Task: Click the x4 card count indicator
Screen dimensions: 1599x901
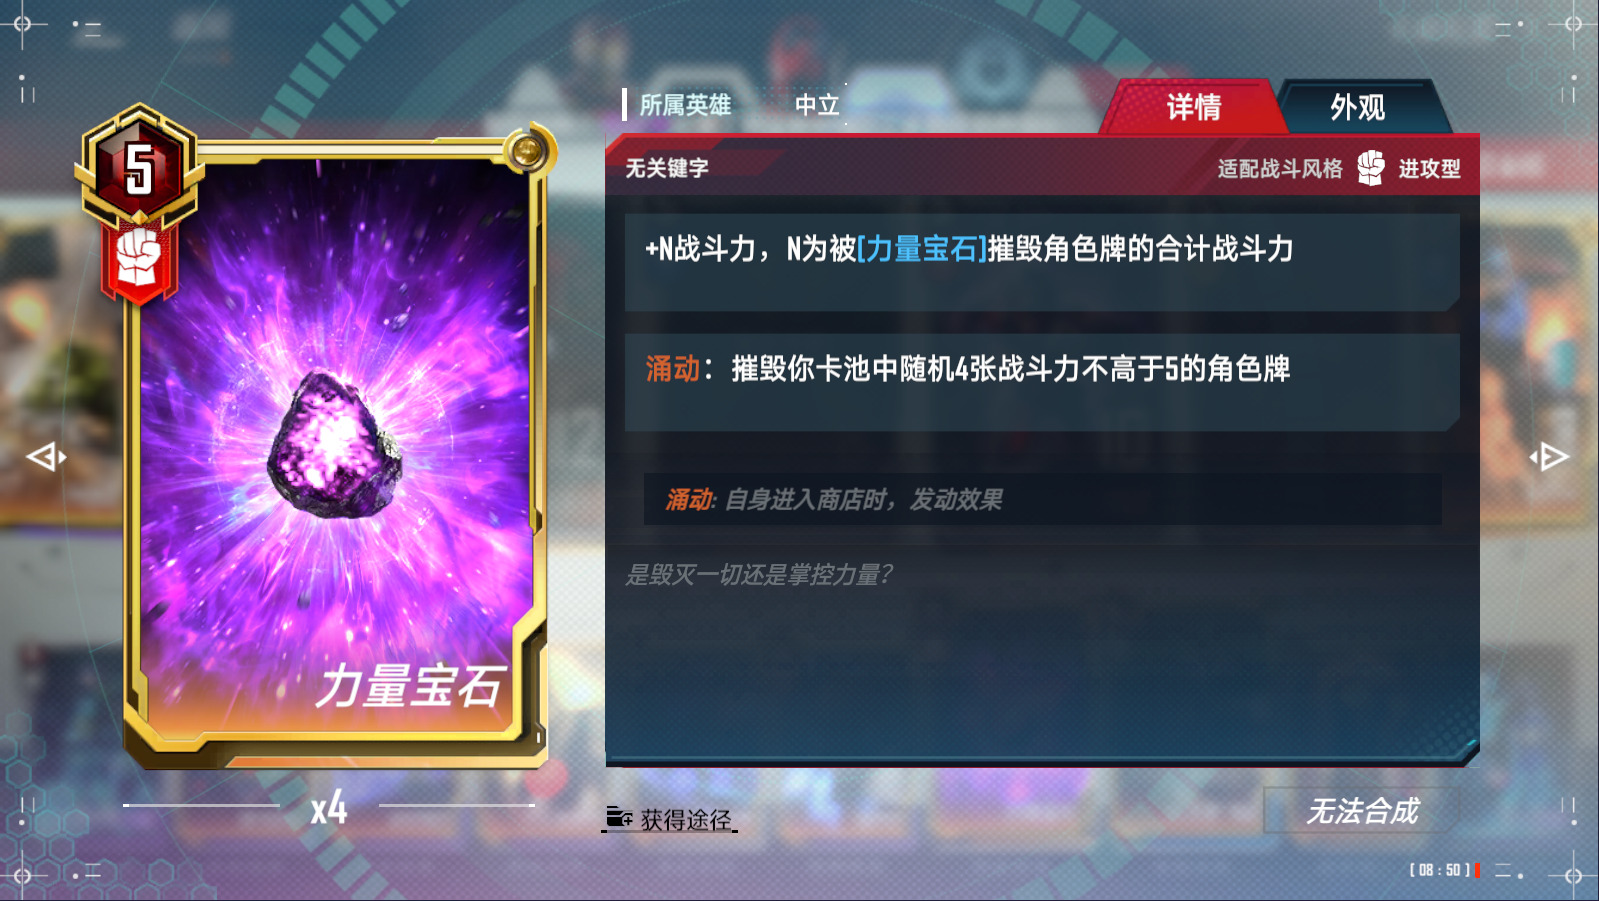Action: pos(329,807)
